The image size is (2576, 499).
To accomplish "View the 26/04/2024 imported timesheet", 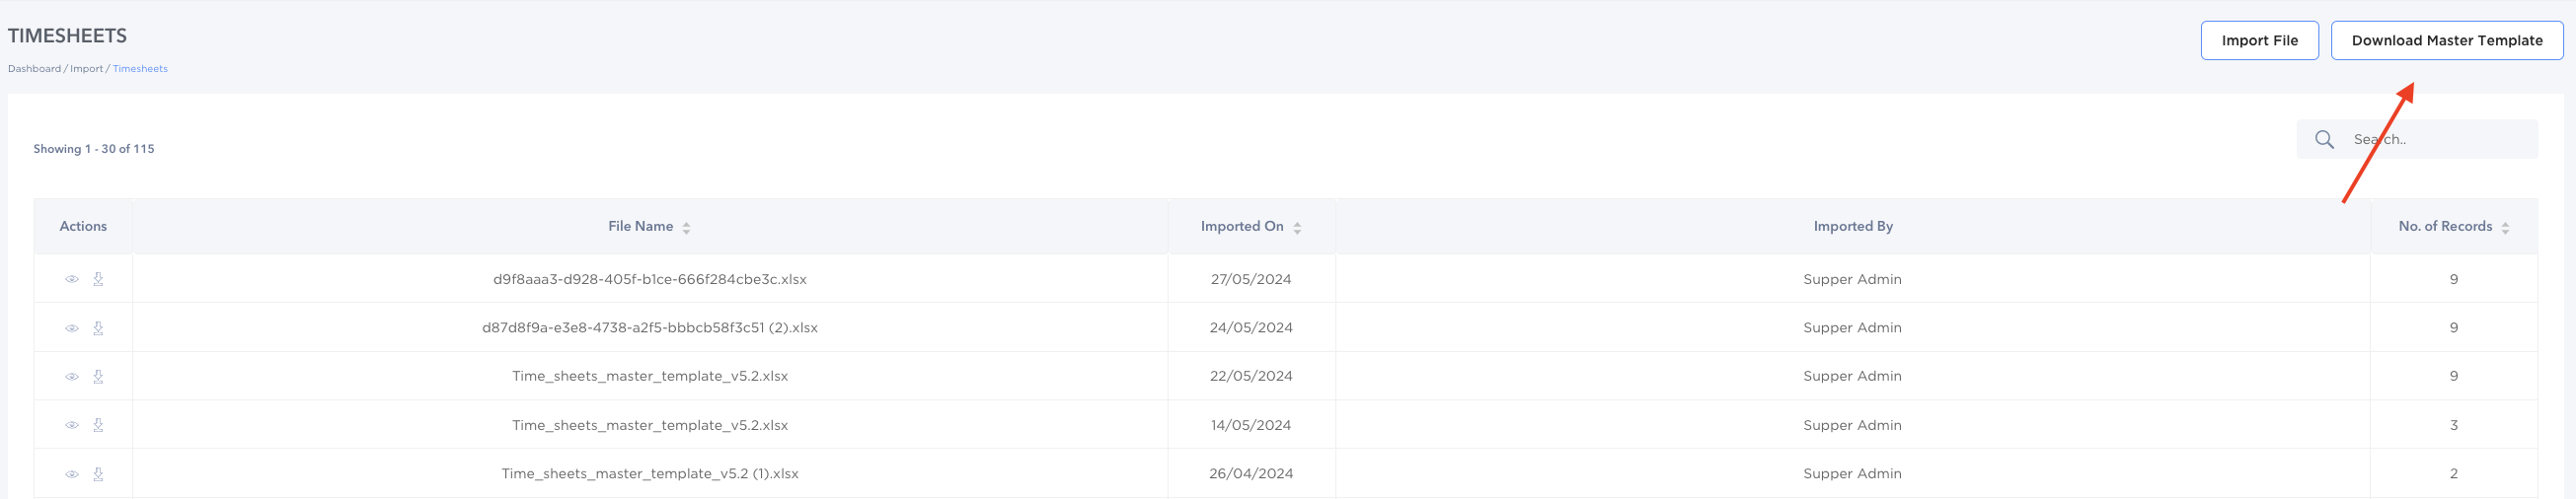I will 72,474.
